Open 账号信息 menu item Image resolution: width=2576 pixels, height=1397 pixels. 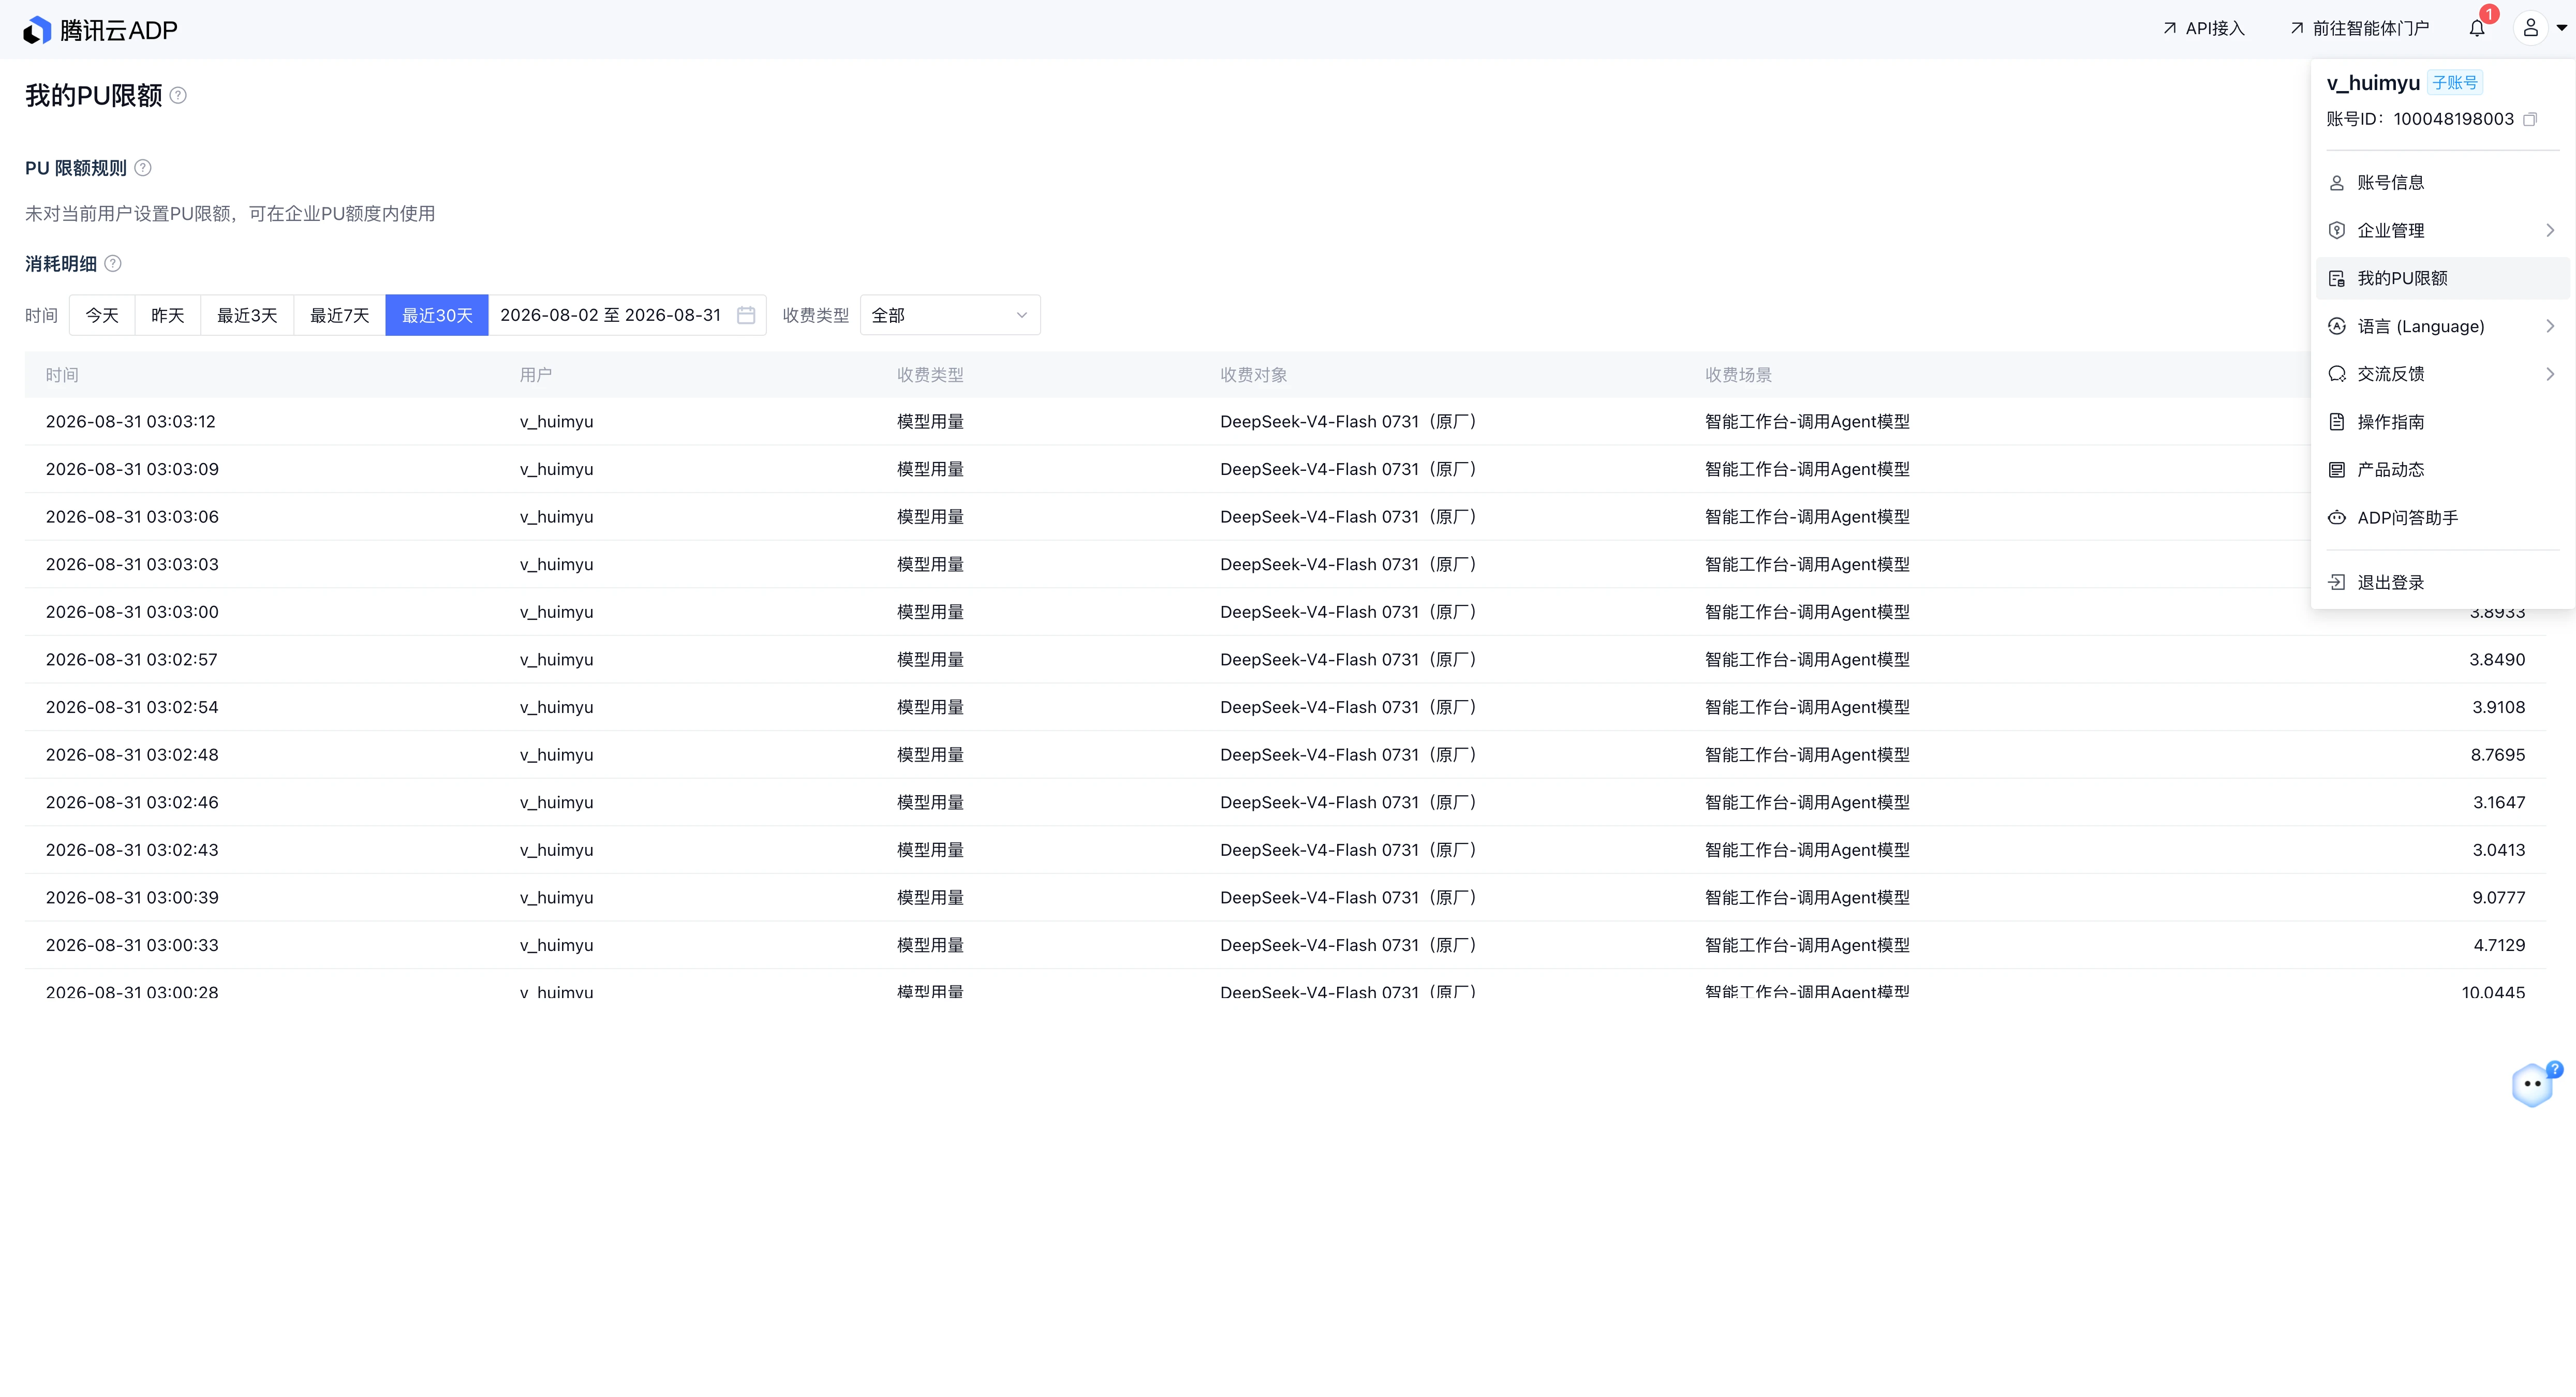(x=2442, y=182)
